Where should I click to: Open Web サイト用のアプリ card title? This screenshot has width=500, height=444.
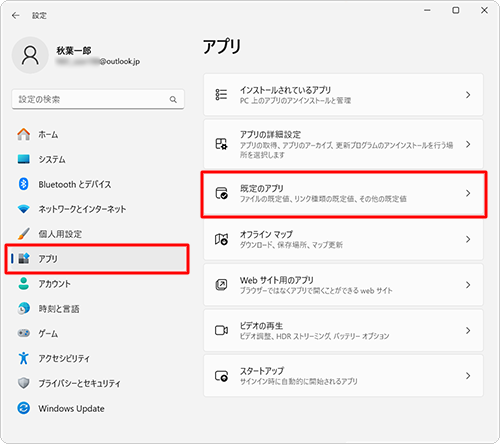(x=277, y=280)
